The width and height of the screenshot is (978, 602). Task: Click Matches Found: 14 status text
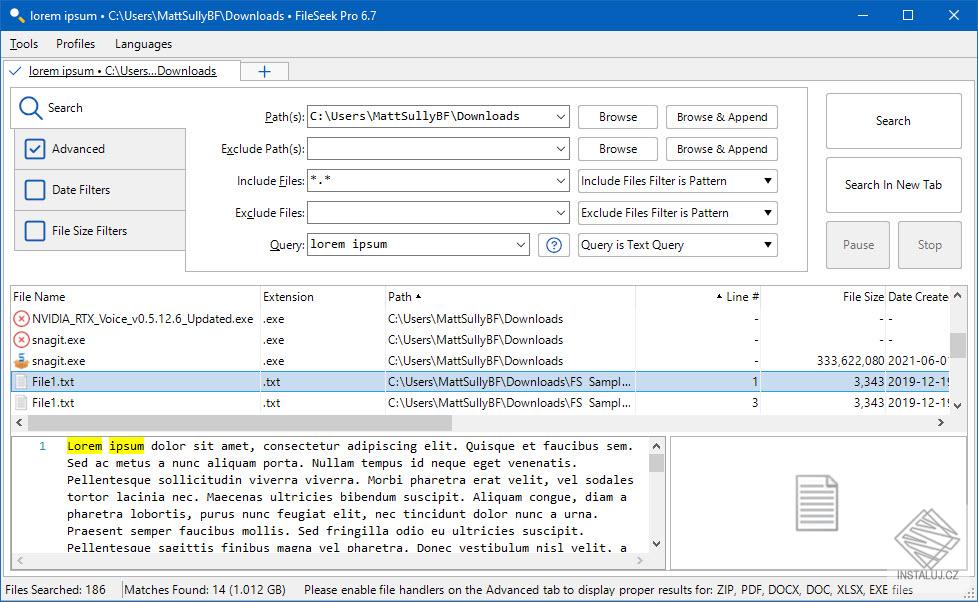205,590
